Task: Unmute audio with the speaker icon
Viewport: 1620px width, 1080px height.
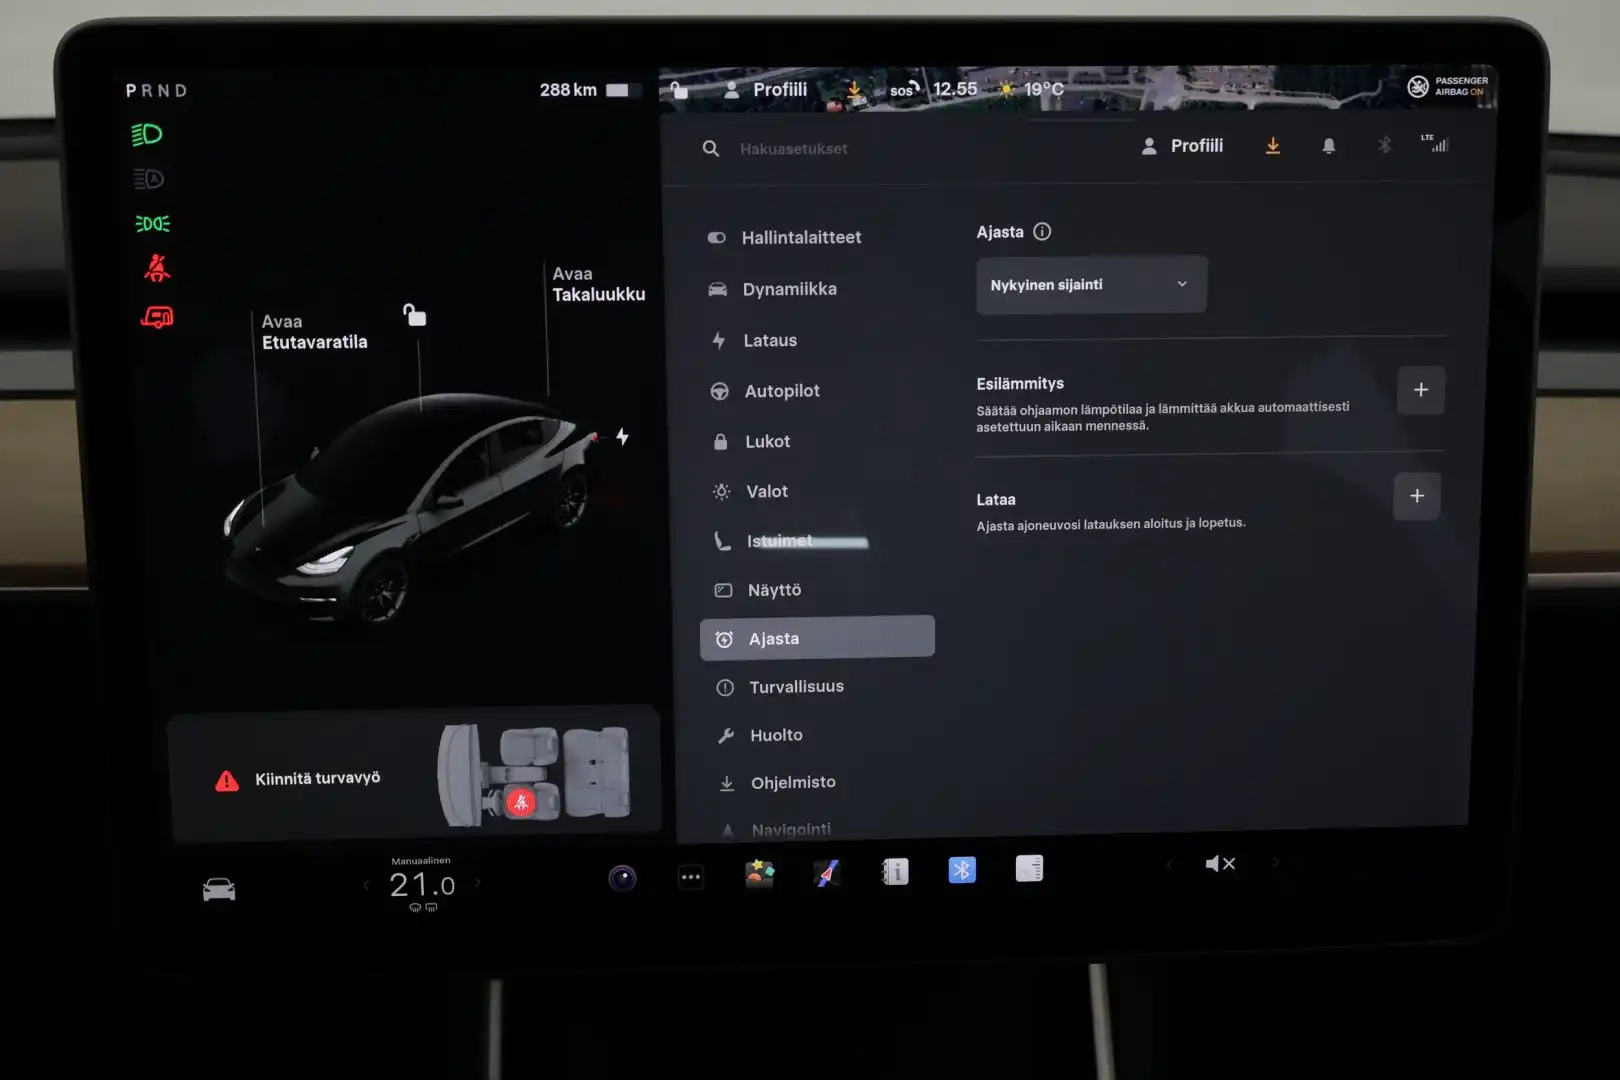Action: point(1220,864)
